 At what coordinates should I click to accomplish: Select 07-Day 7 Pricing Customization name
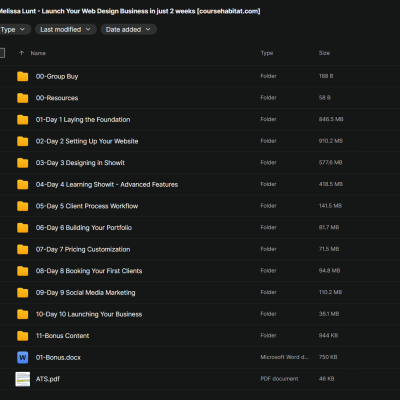tap(83, 249)
